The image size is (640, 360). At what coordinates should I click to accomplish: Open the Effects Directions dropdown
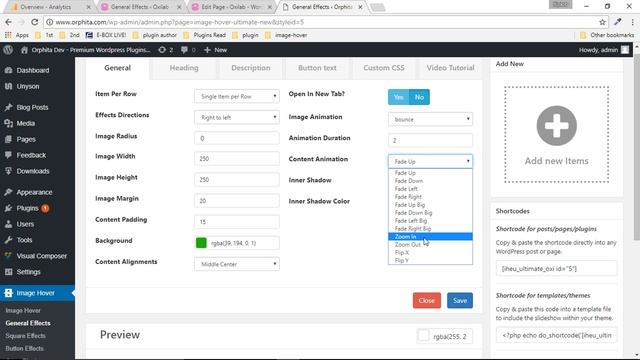coord(237,118)
